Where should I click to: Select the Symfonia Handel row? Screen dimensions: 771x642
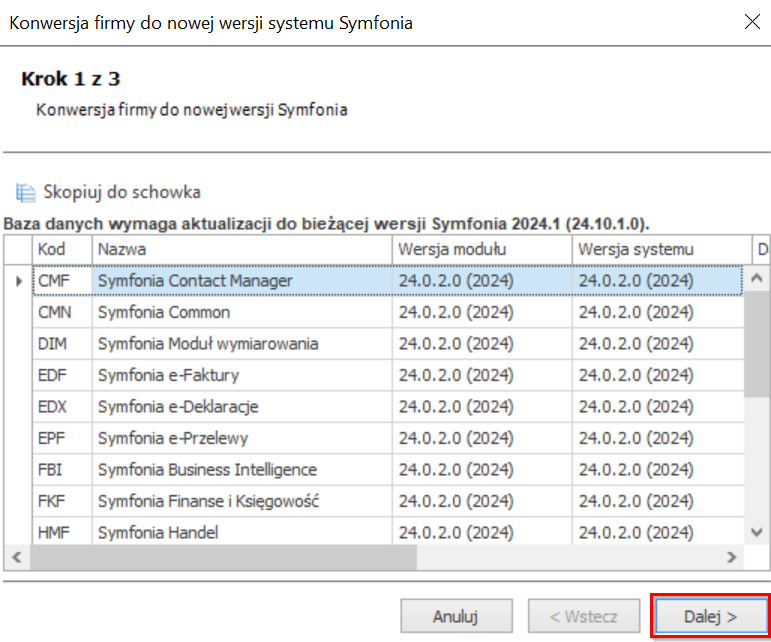click(388, 531)
